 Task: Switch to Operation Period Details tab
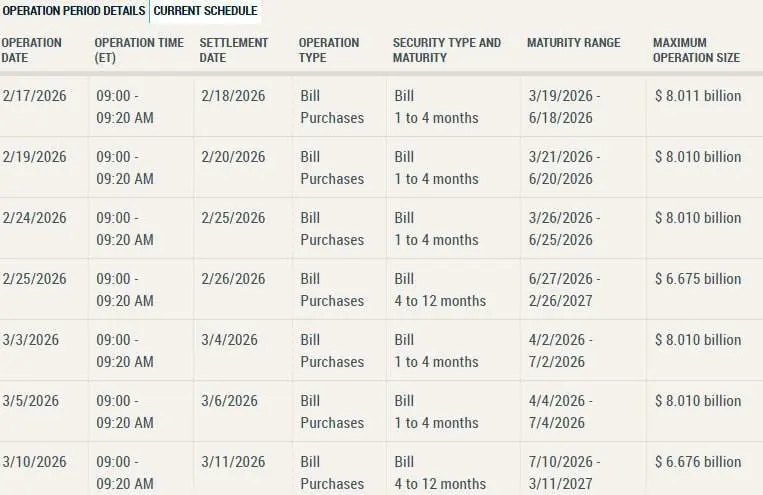point(74,11)
